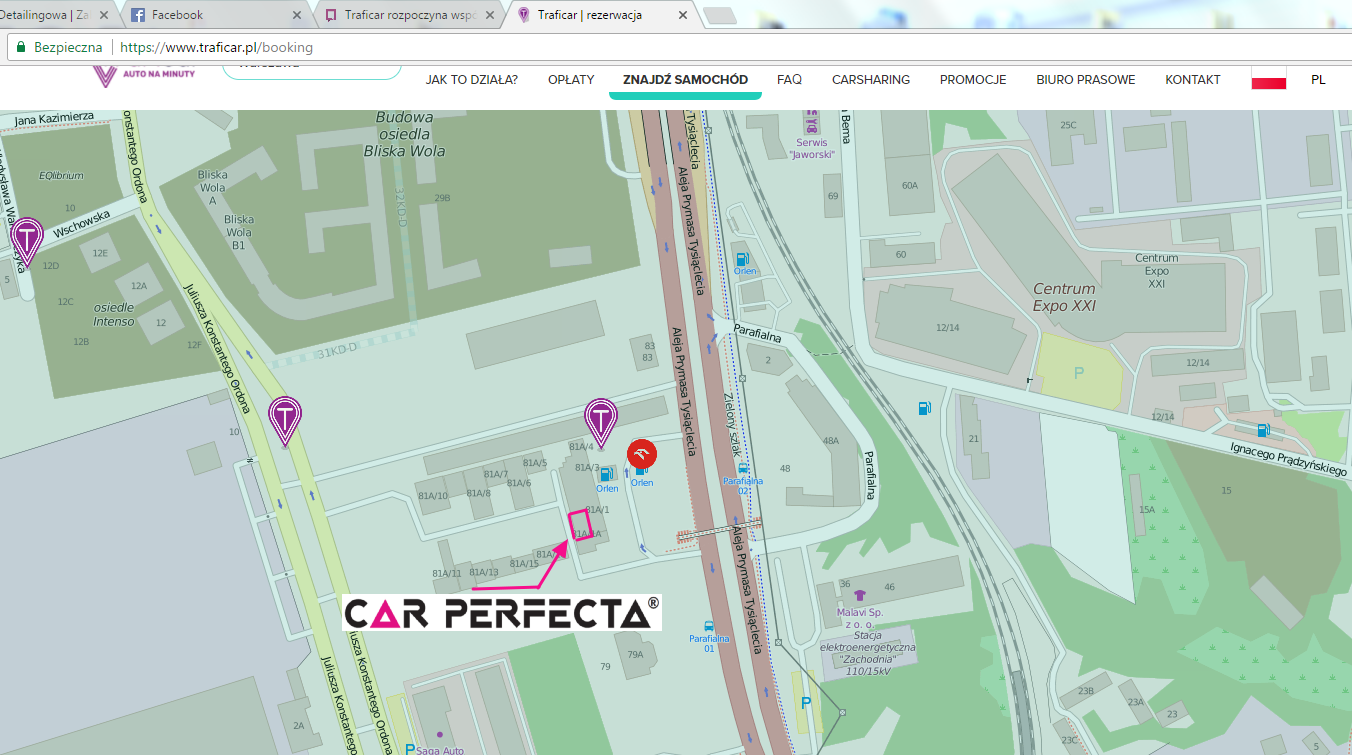
Task: Select the 'Traficar | rezerwacja' tab
Action: [600, 15]
